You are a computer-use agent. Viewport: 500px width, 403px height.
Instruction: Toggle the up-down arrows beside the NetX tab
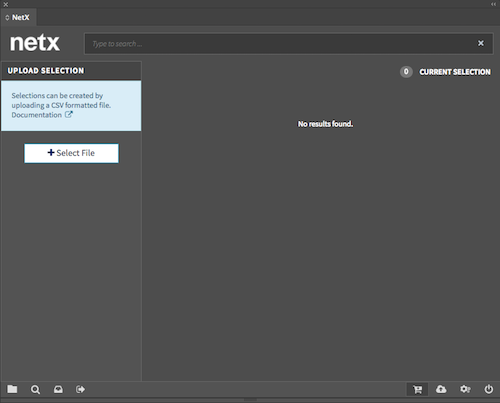7,18
